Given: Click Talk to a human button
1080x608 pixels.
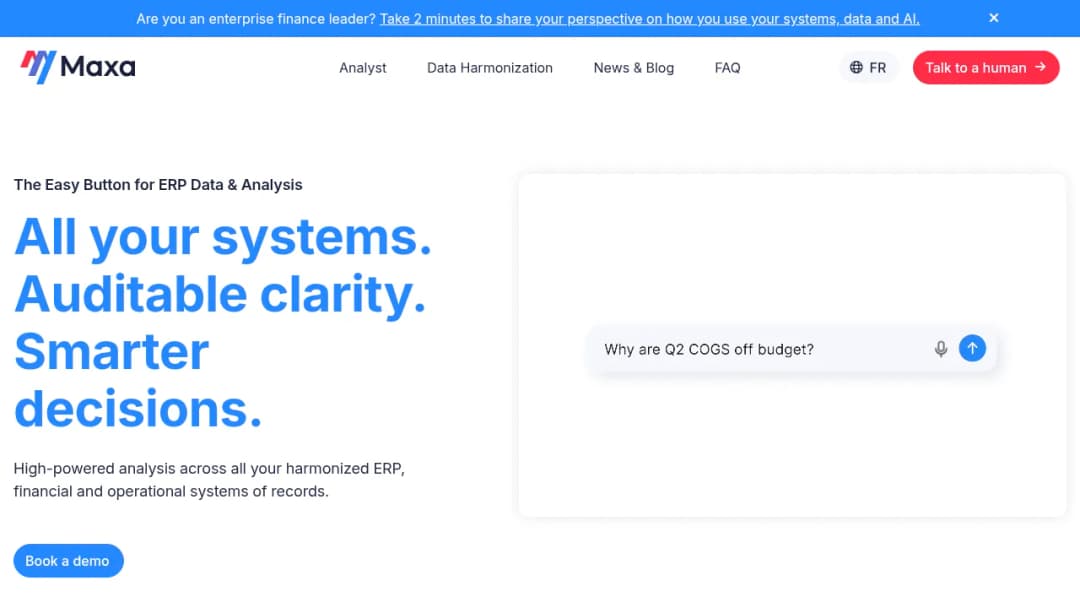Looking at the screenshot, I should 986,67.
